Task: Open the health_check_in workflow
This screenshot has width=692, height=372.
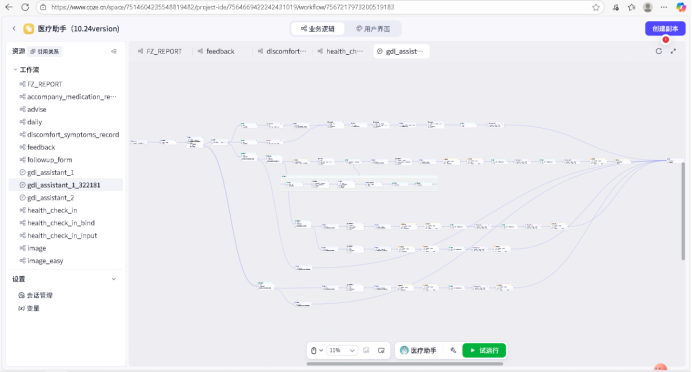Action: pyautogui.click(x=65, y=210)
